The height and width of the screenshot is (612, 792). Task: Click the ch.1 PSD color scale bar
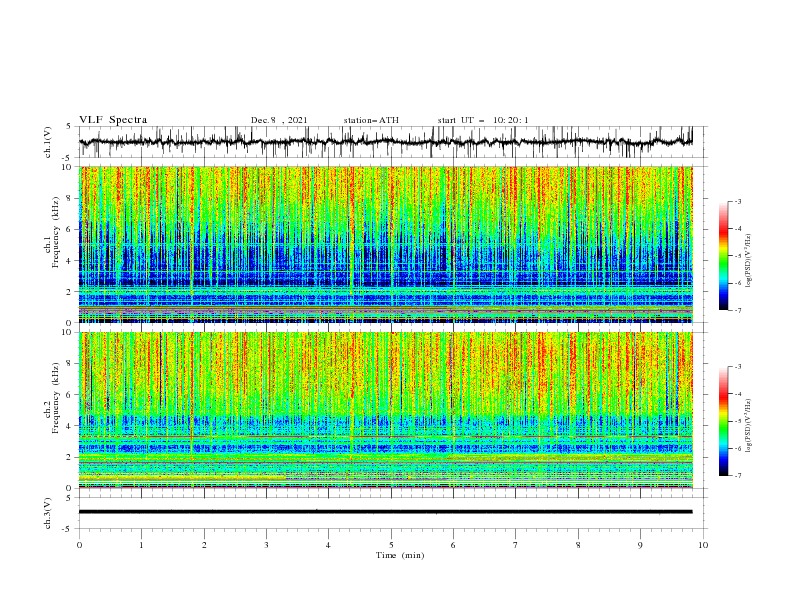pyautogui.click(x=723, y=256)
